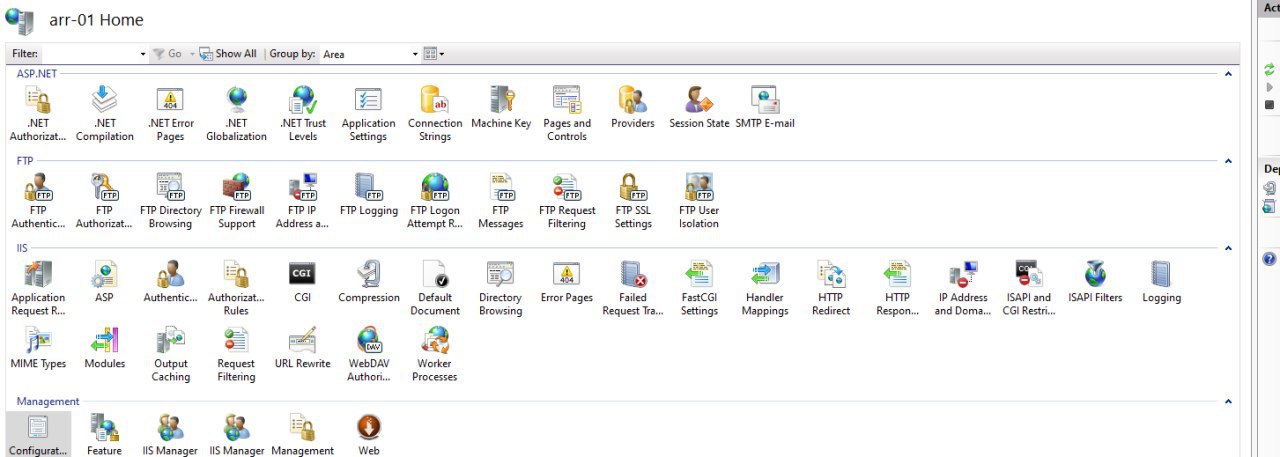The width and height of the screenshot is (1280, 457).
Task: Open FTP User Isolation feature
Action: 699,201
